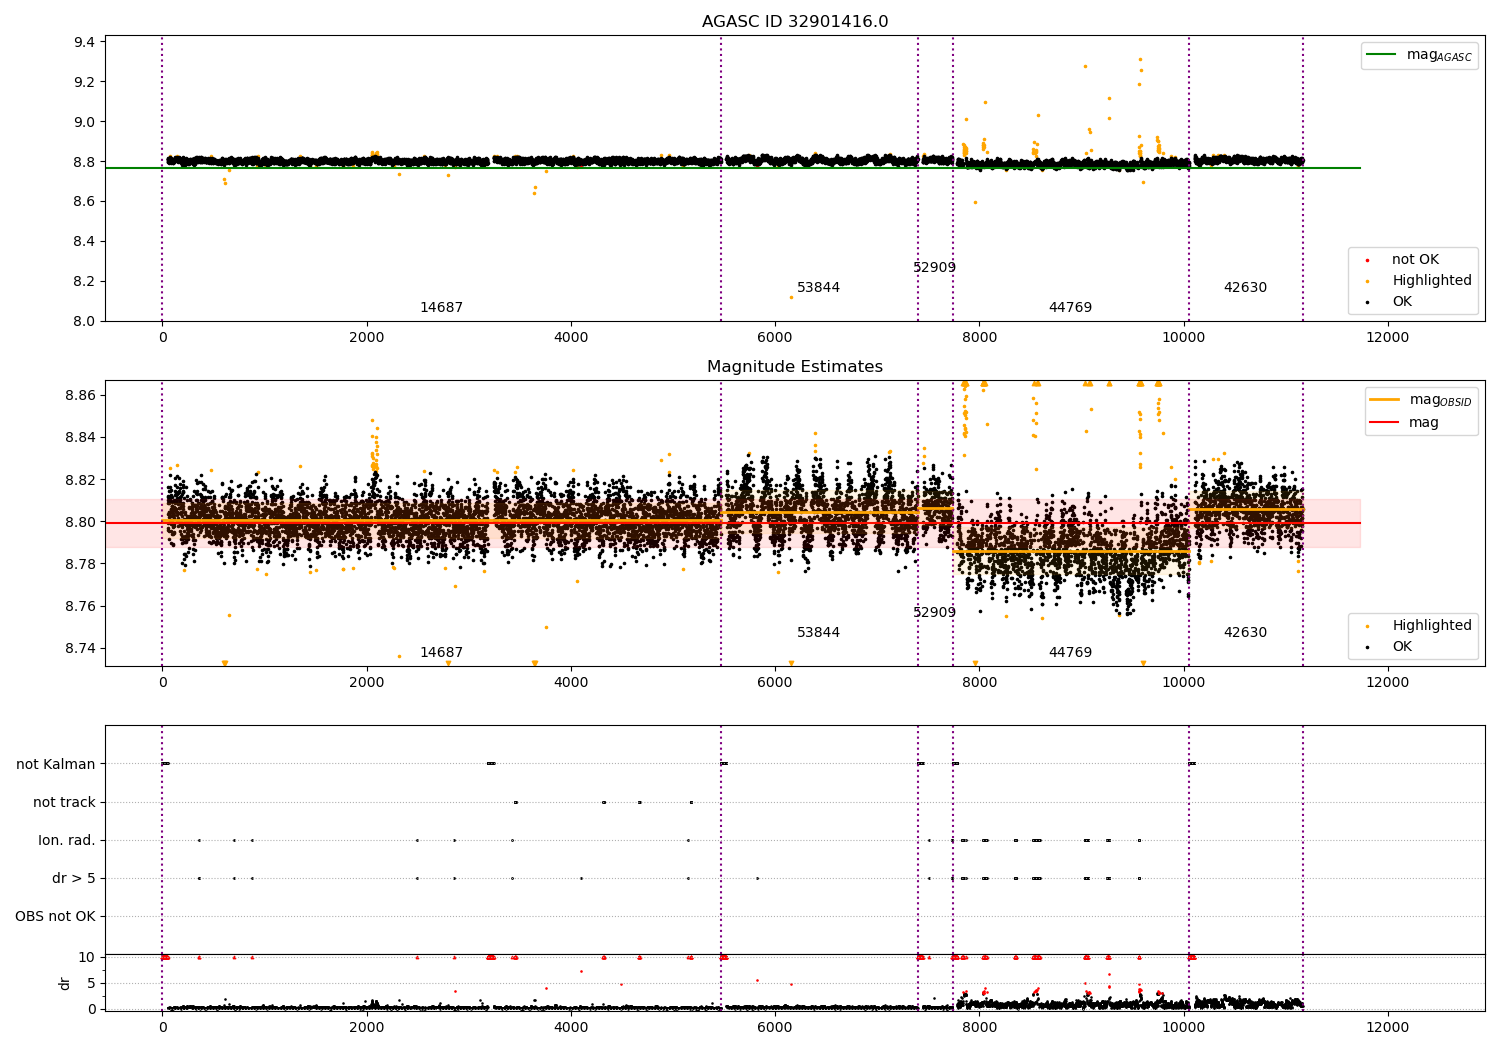The image size is (1500, 1050).
Task: Click the 10 tick on the dr axis
Action: click(x=87, y=958)
